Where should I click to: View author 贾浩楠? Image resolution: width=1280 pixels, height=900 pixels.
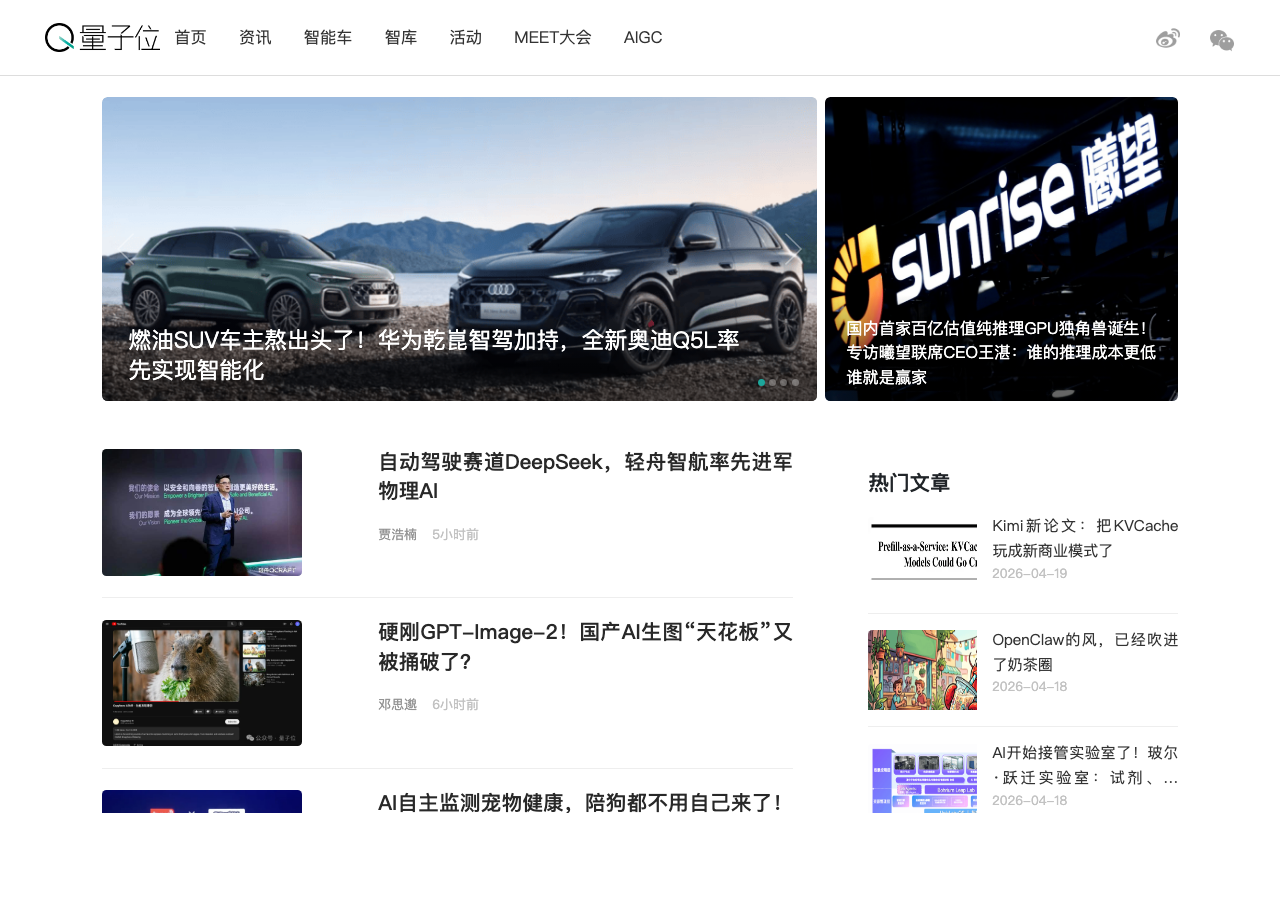pyautogui.click(x=397, y=535)
